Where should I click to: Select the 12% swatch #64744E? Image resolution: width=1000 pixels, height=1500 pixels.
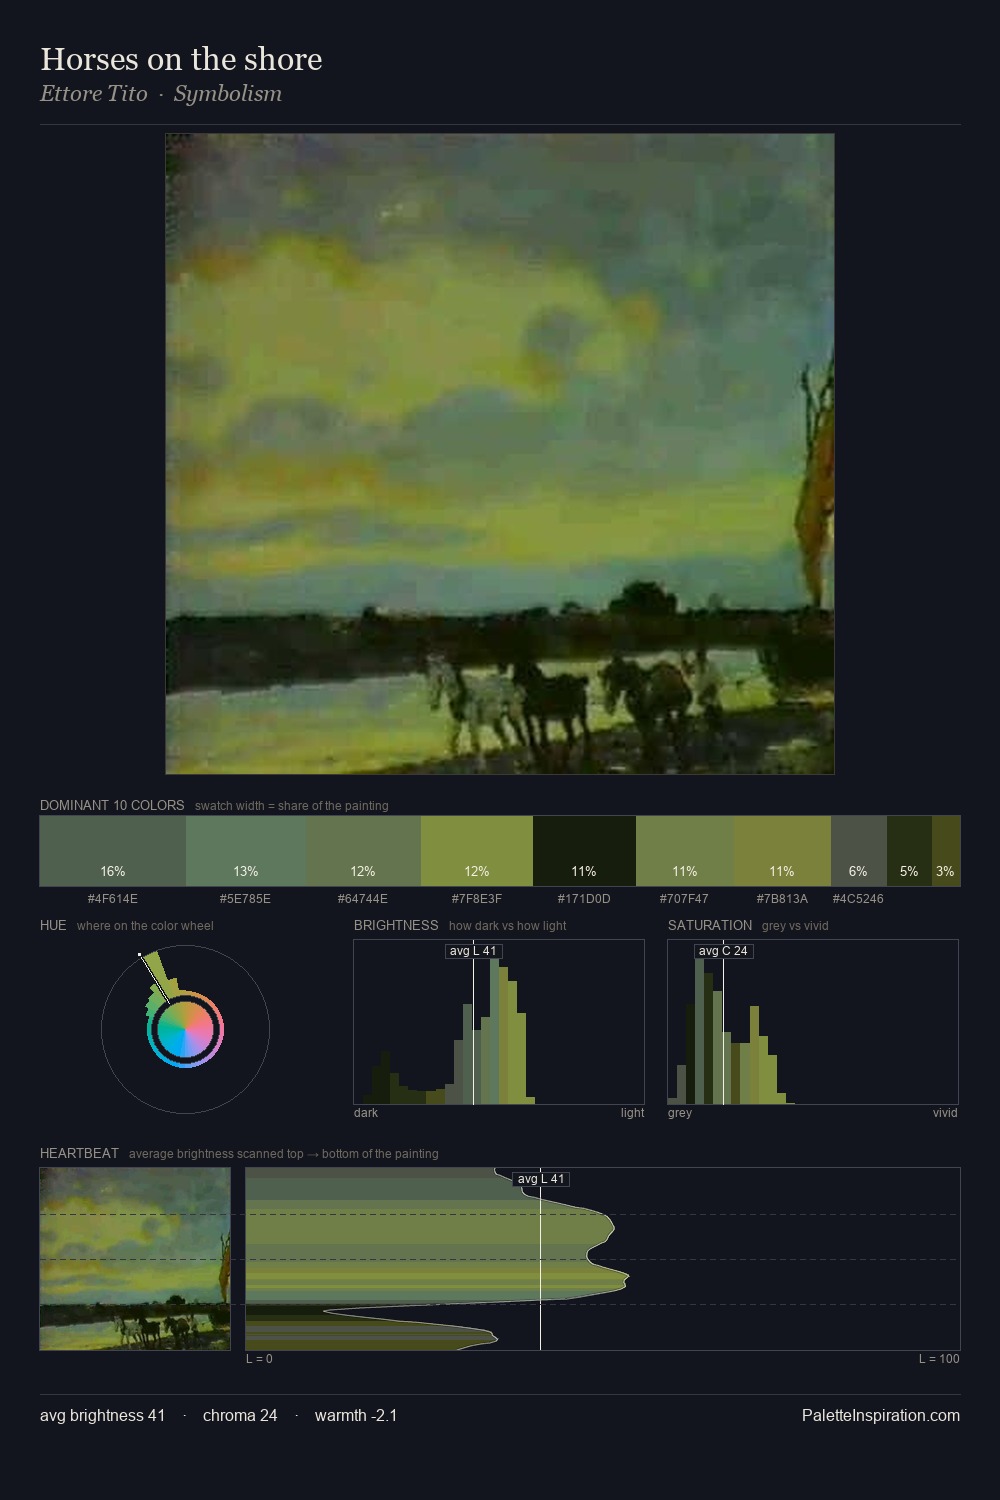pyautogui.click(x=363, y=851)
